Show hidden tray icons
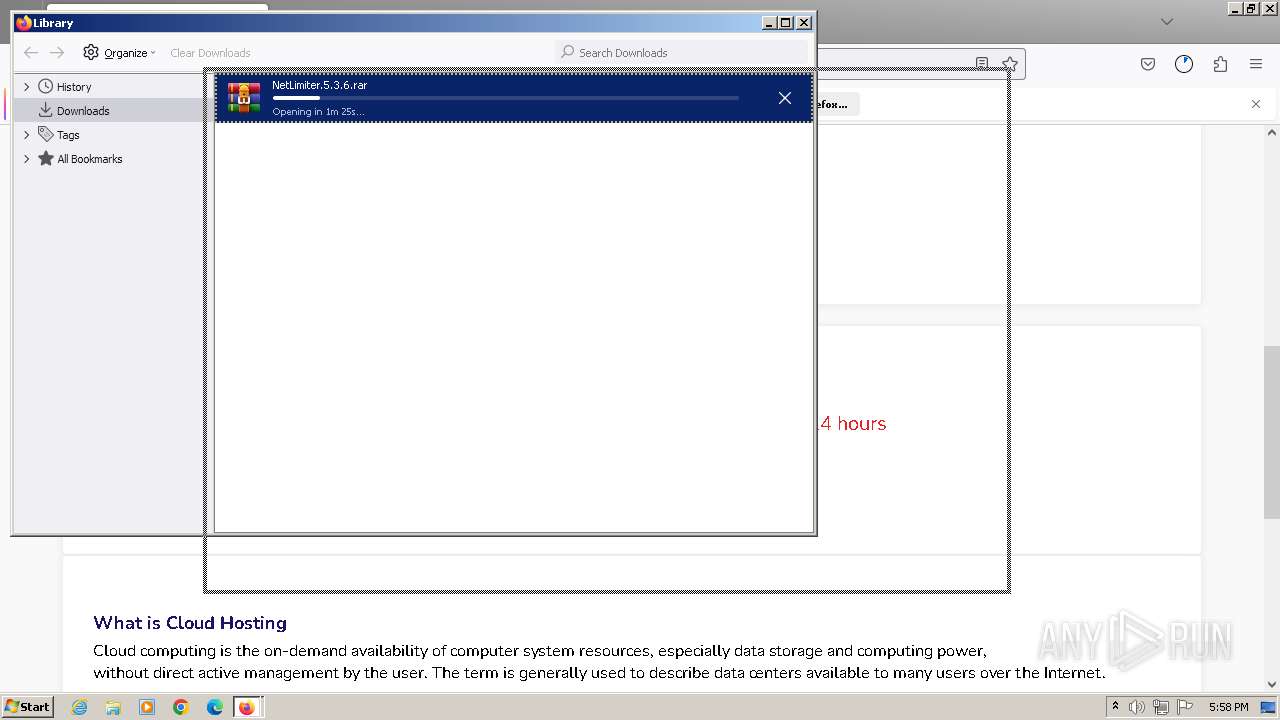The height and width of the screenshot is (720, 1280). click(x=1115, y=707)
